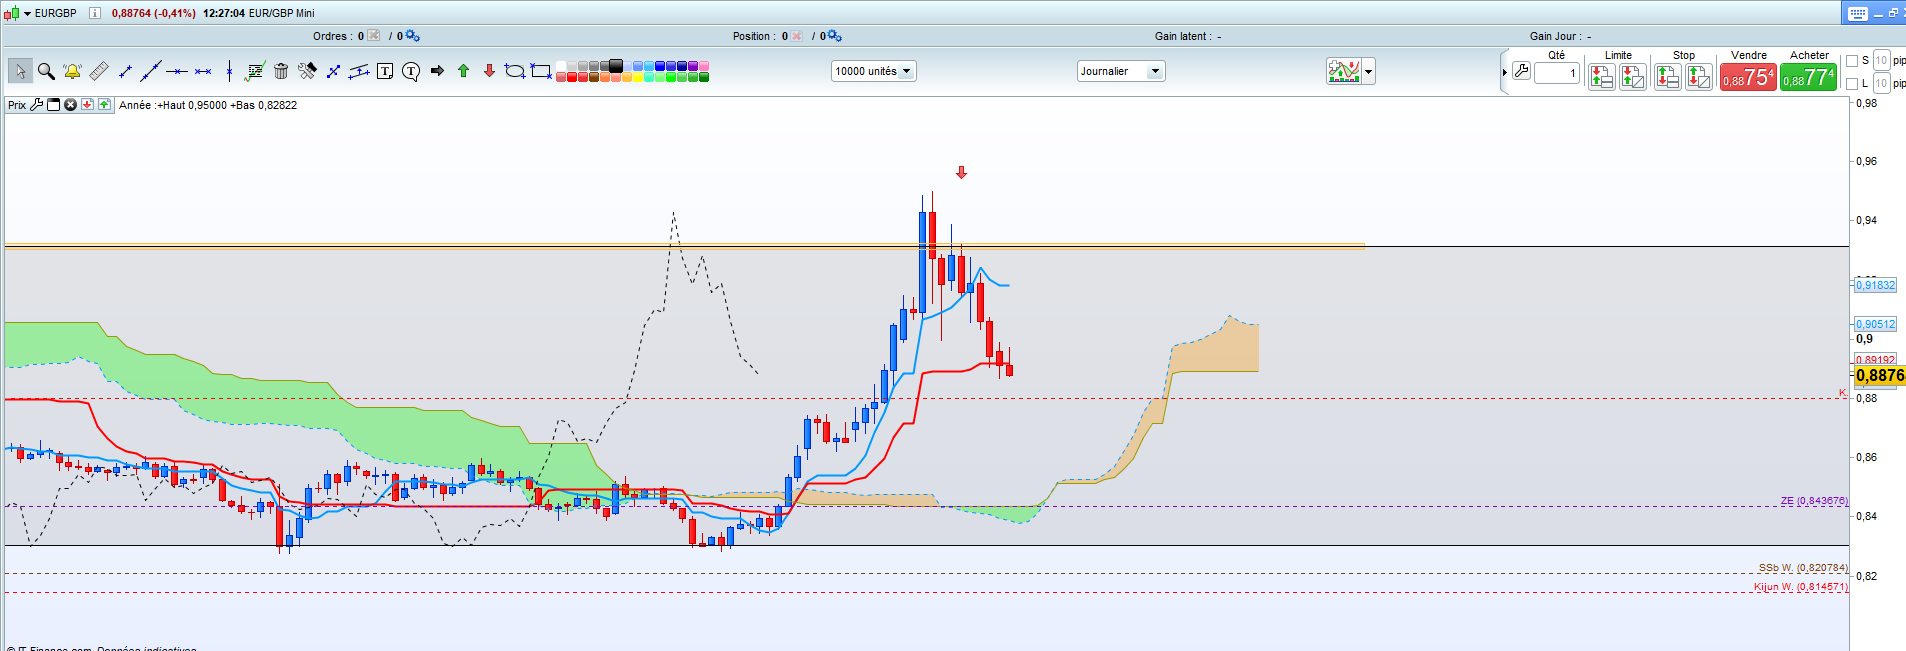Click the alert bell icon
Viewport: 1906px width, 651px height.
pos(72,71)
